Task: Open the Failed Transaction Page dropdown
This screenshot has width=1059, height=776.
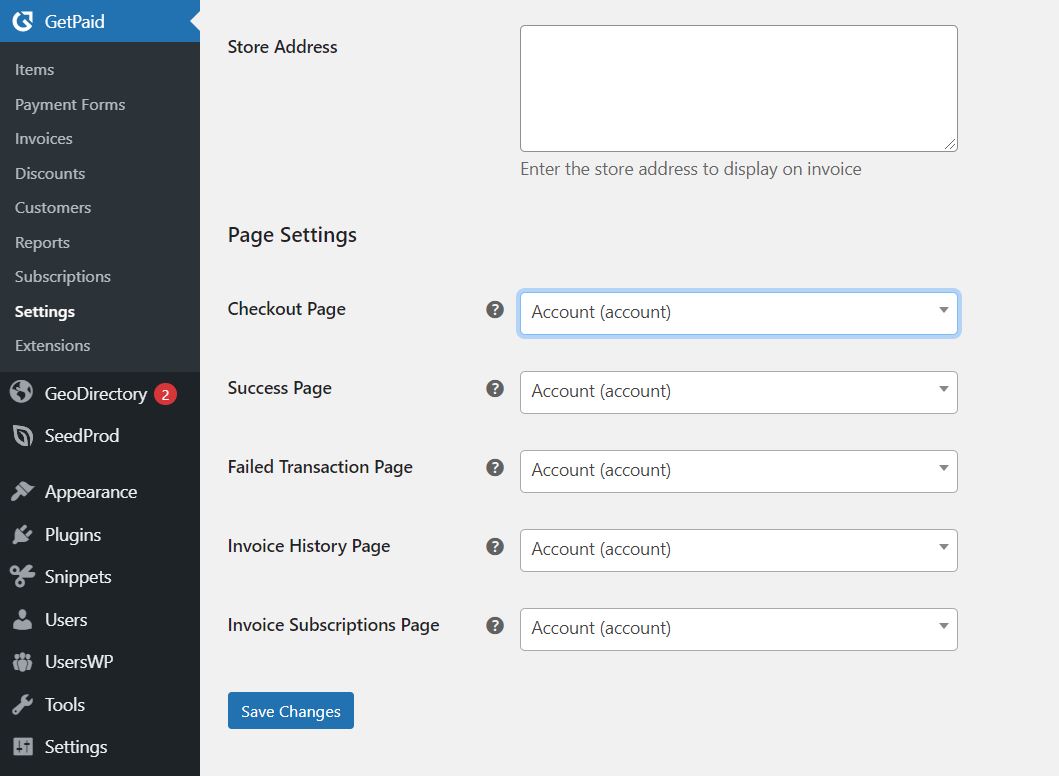Action: point(738,470)
